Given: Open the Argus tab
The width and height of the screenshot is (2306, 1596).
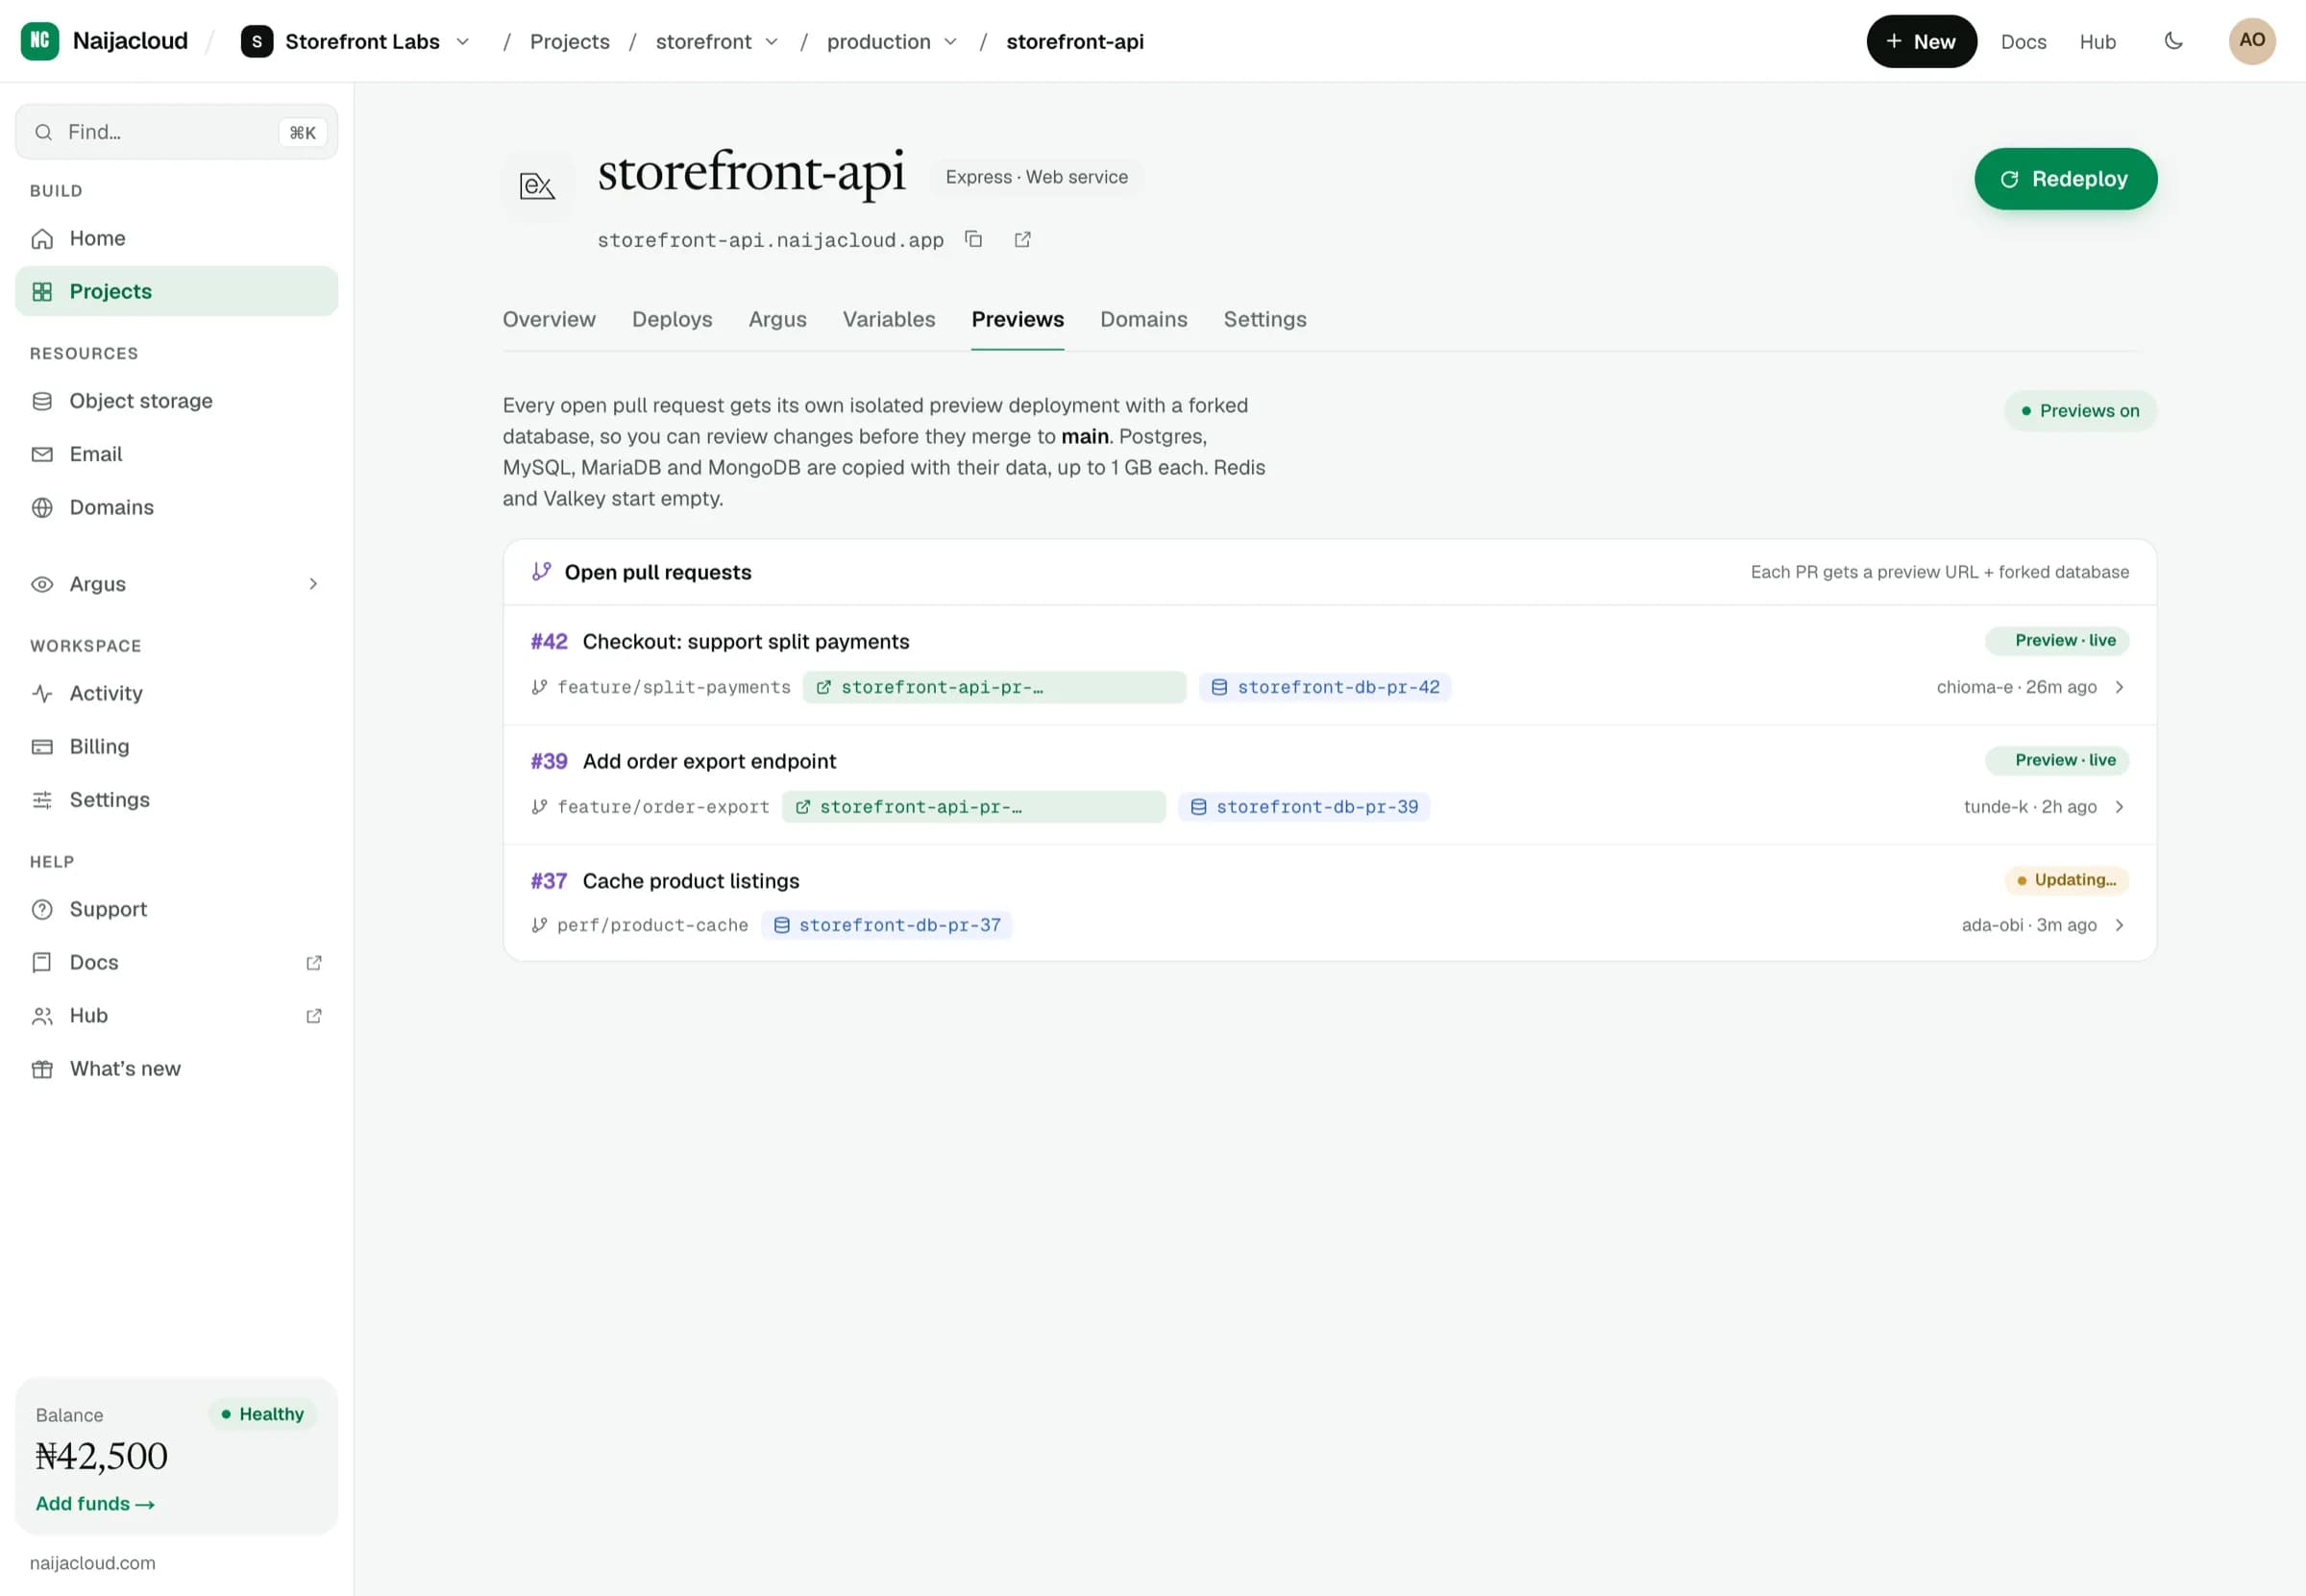Looking at the screenshot, I should pos(778,319).
